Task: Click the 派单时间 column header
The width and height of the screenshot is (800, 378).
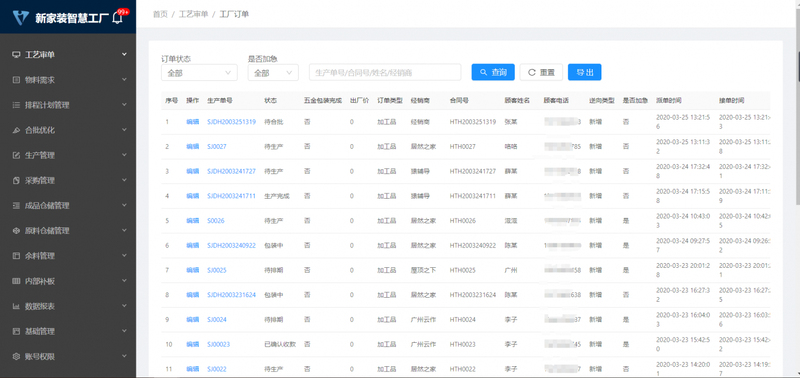Action: [x=668, y=101]
